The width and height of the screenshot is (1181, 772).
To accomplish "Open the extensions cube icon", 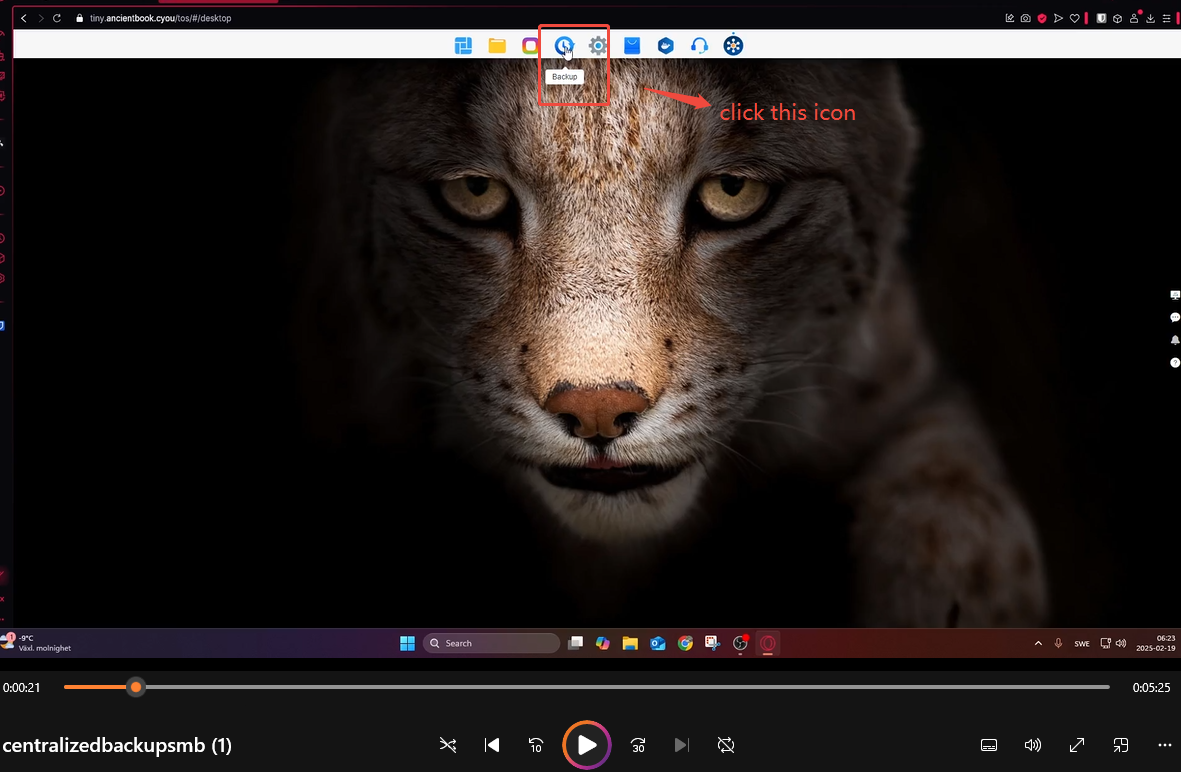I will (x=1118, y=18).
